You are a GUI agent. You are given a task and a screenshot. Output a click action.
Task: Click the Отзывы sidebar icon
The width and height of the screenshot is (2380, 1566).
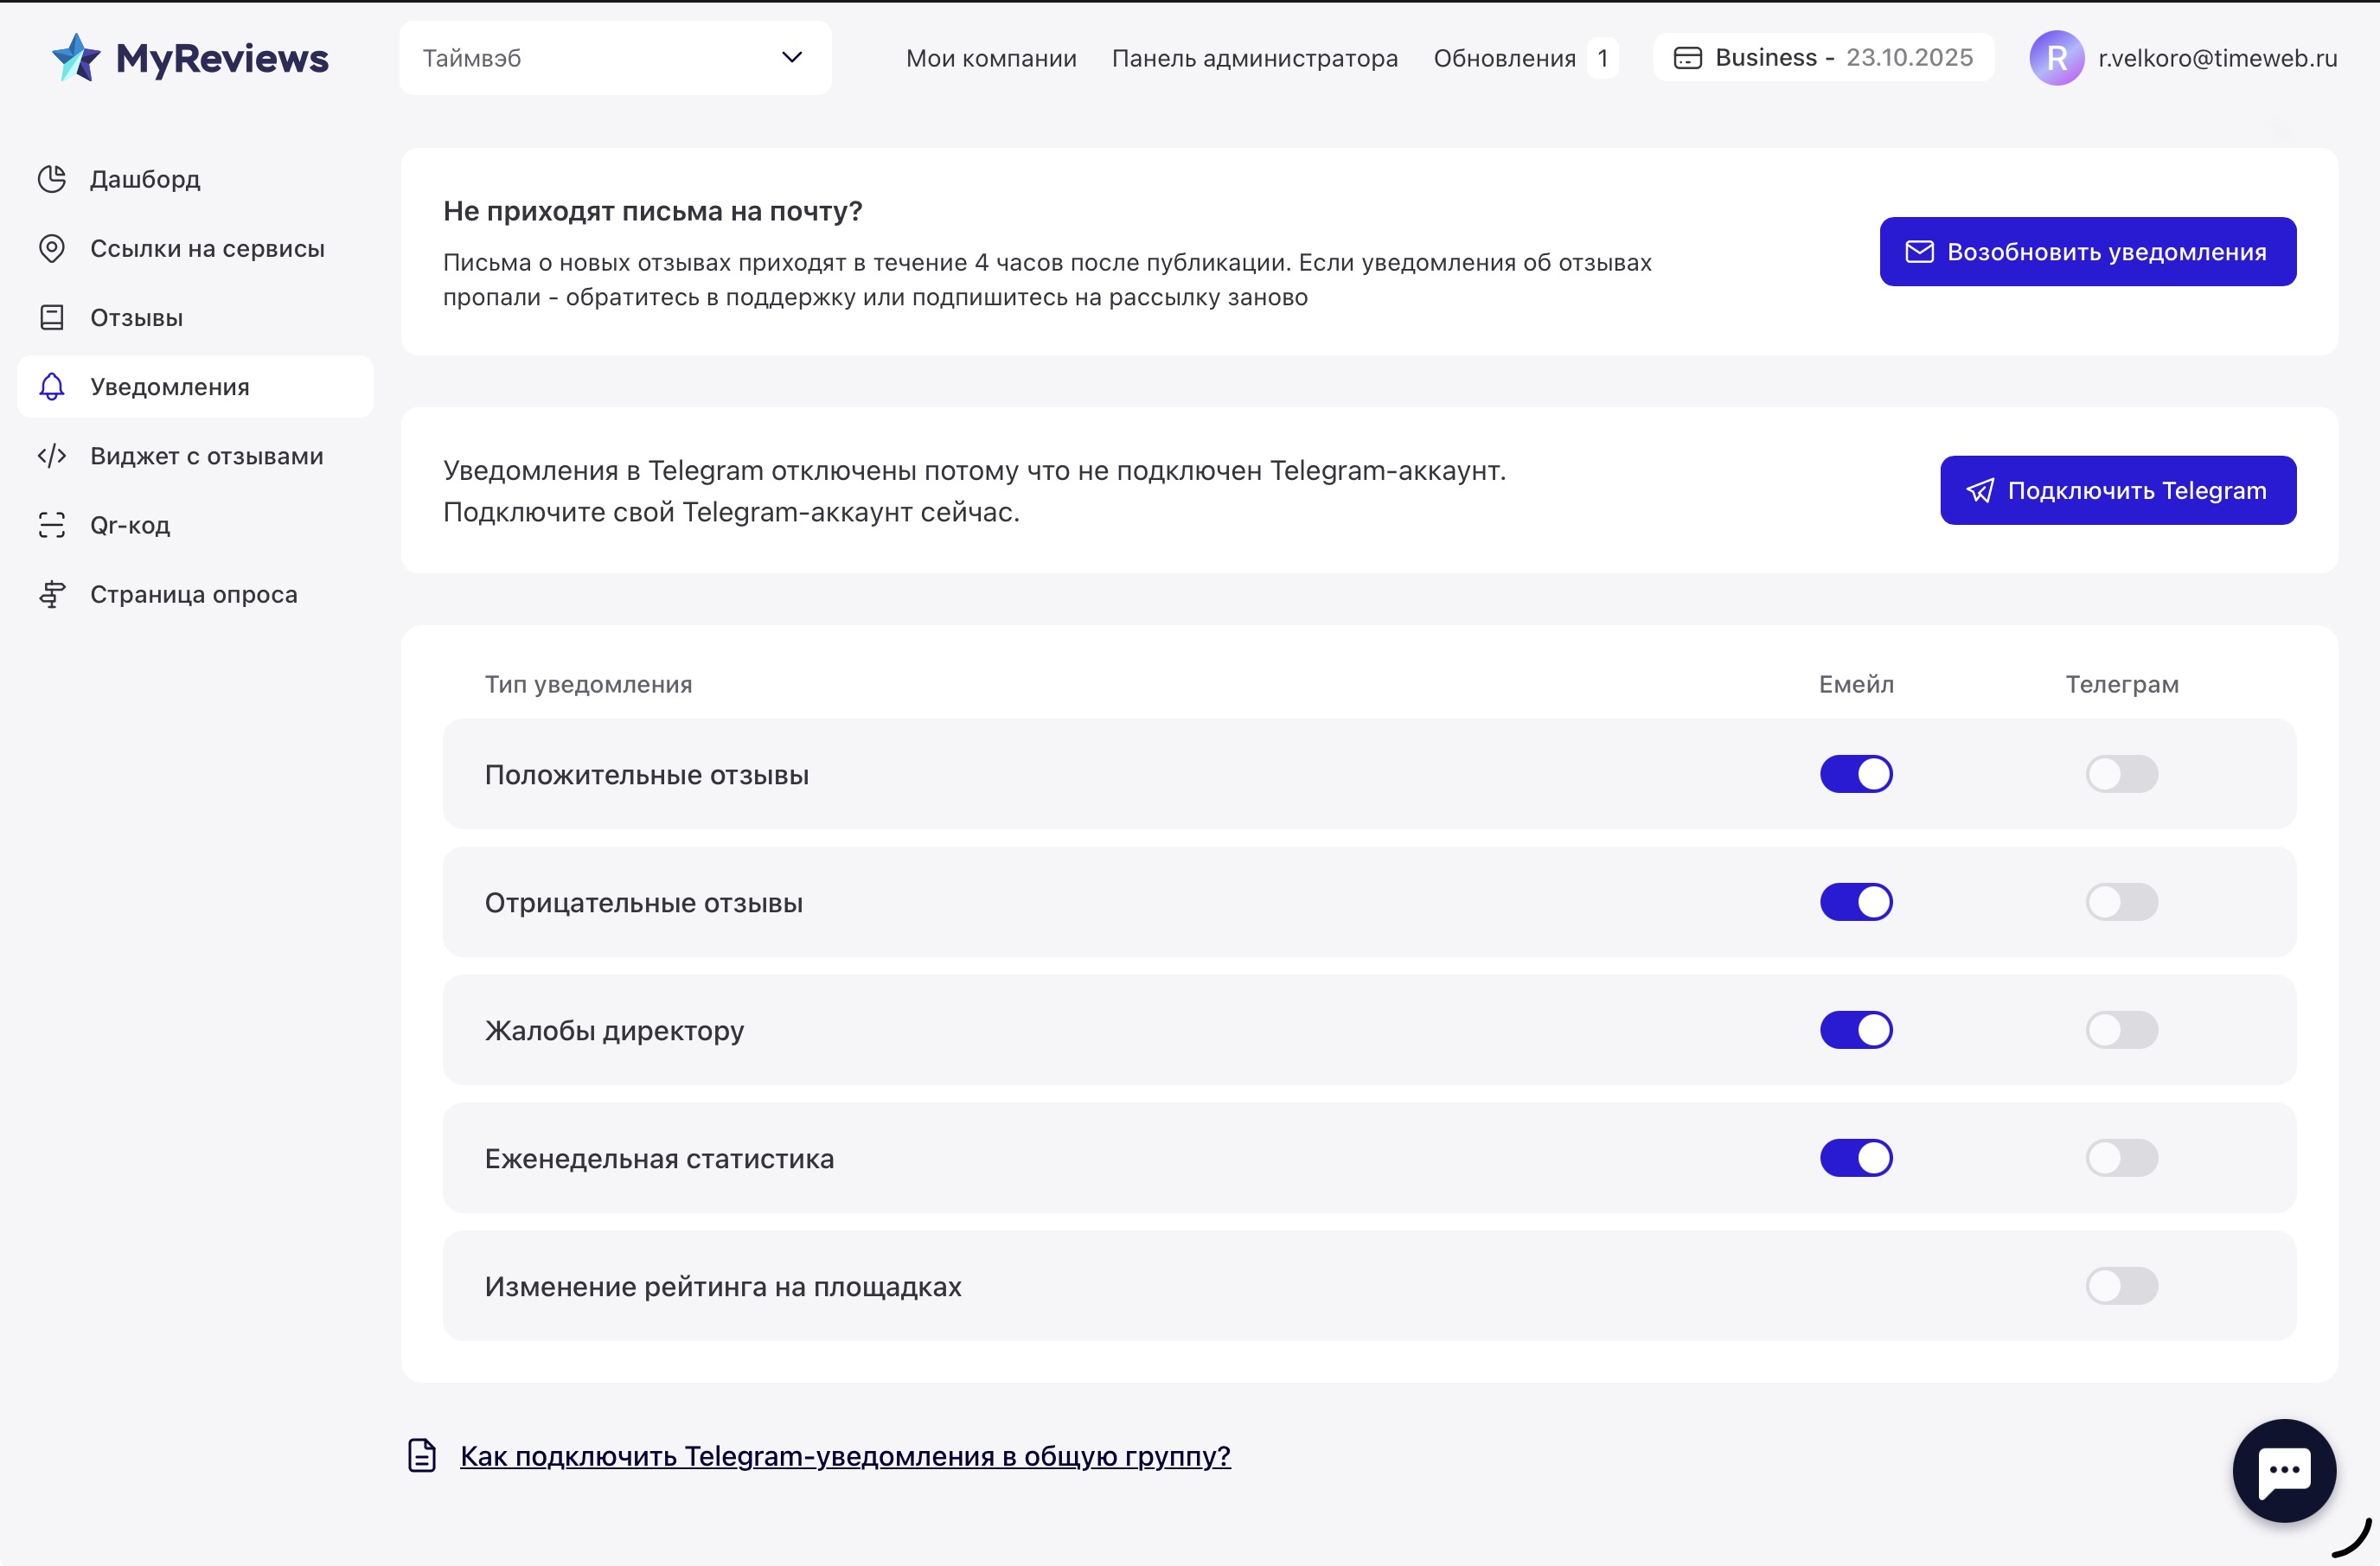[x=52, y=317]
